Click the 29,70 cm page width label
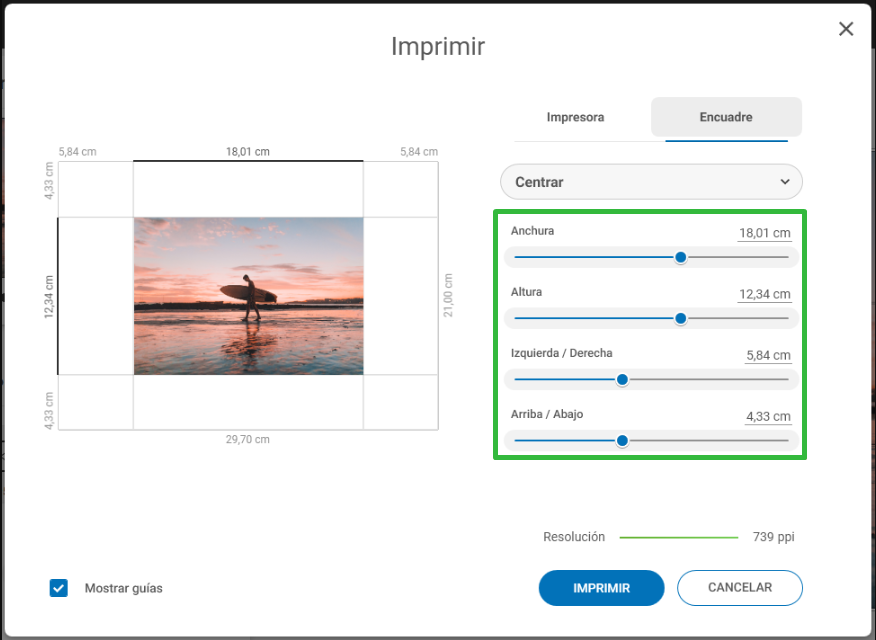The image size is (876, 640). click(x=247, y=440)
